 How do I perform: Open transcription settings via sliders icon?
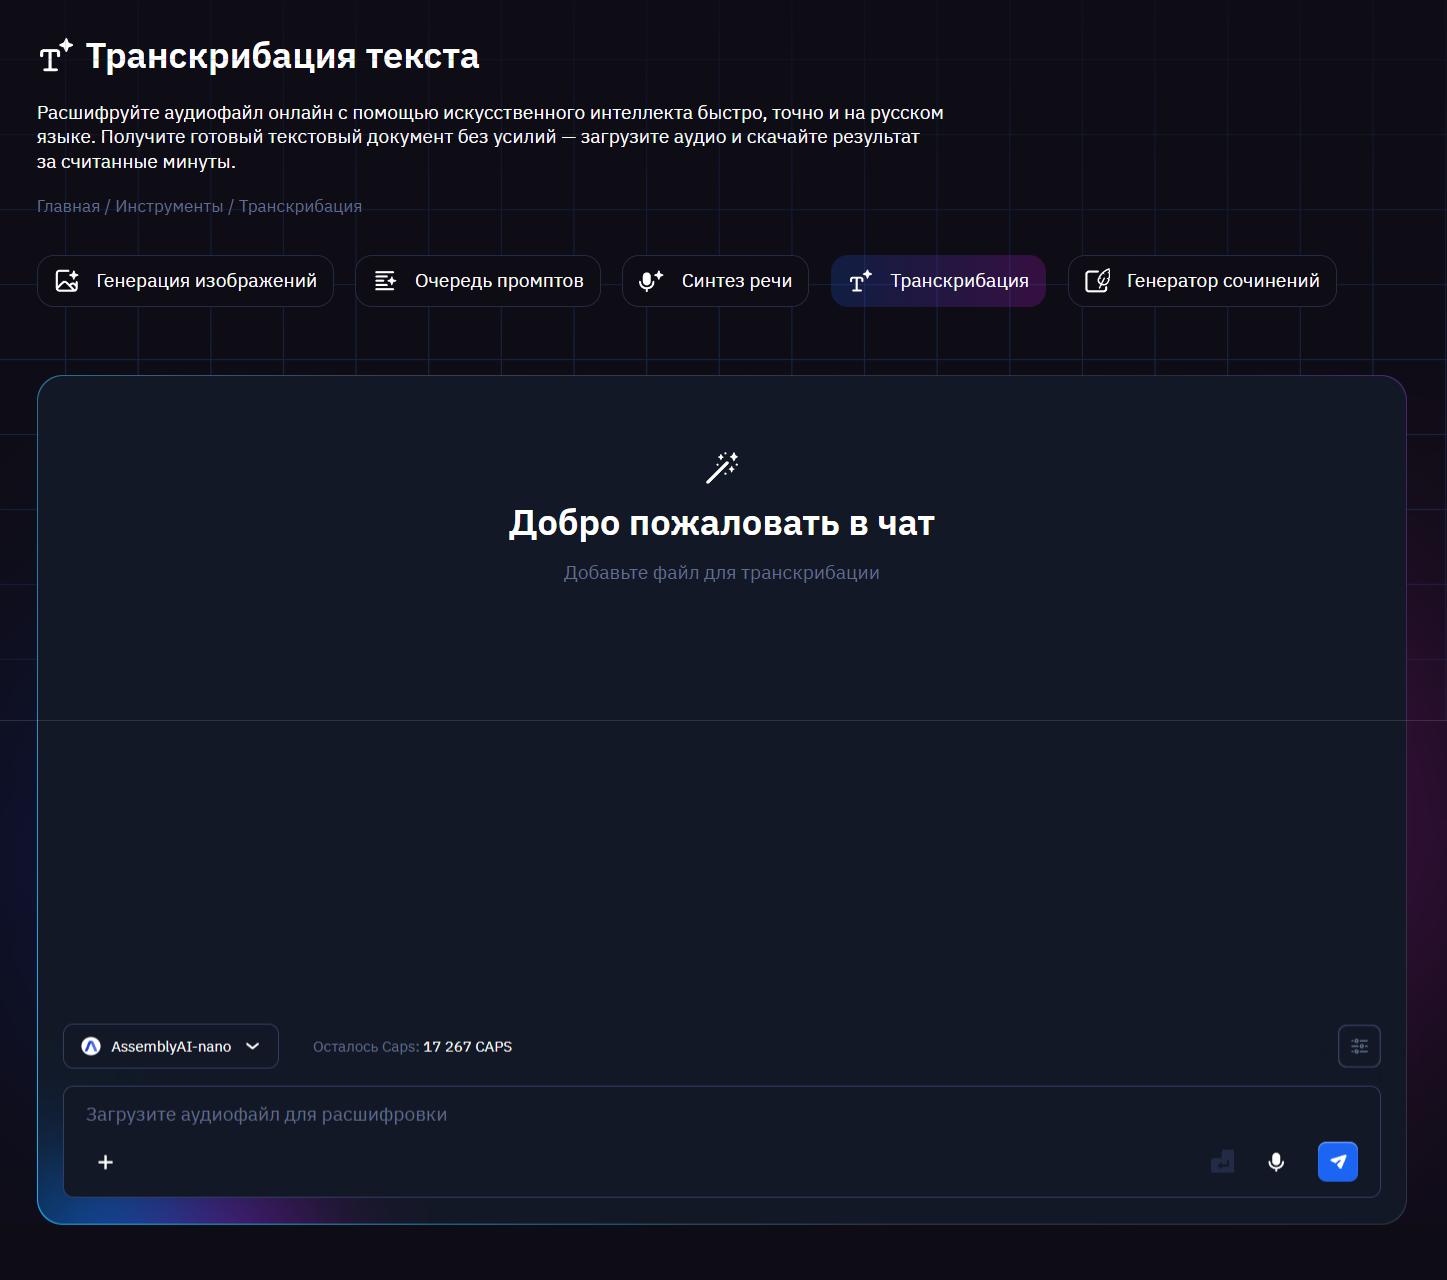[x=1359, y=1046]
